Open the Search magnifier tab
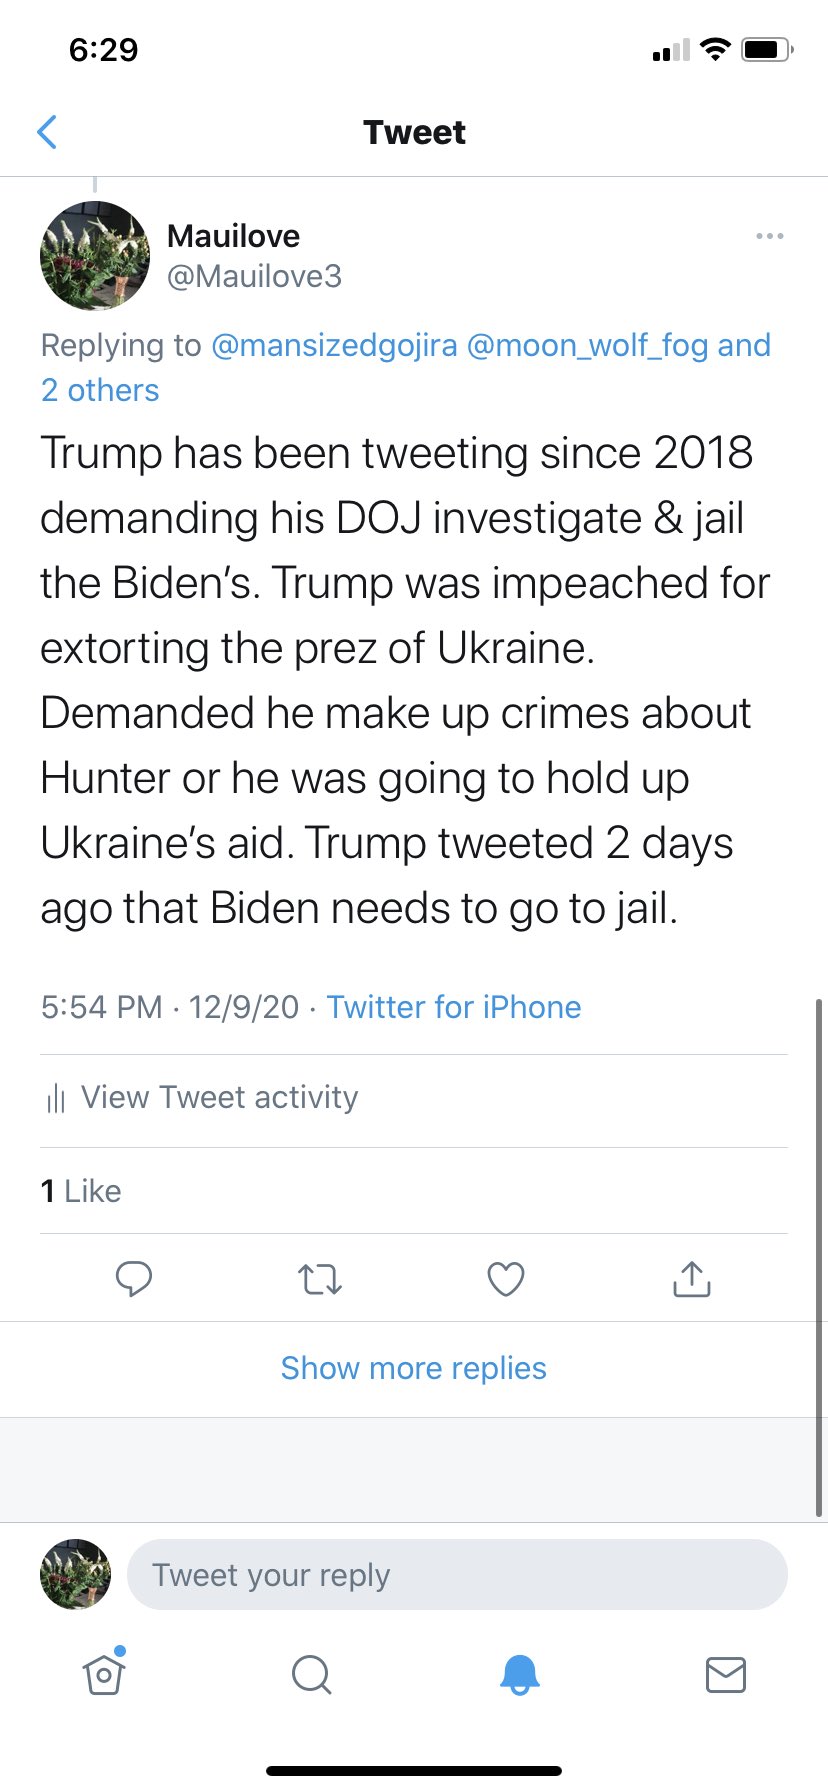 click(311, 1674)
